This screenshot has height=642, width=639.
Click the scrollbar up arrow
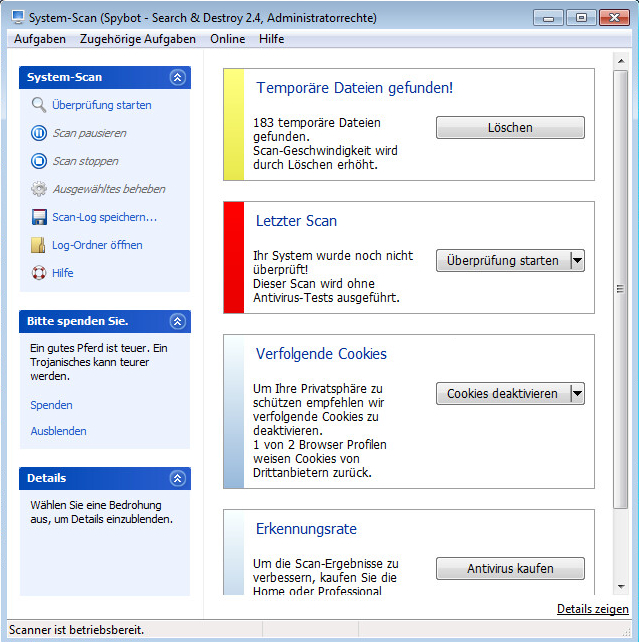click(621, 61)
